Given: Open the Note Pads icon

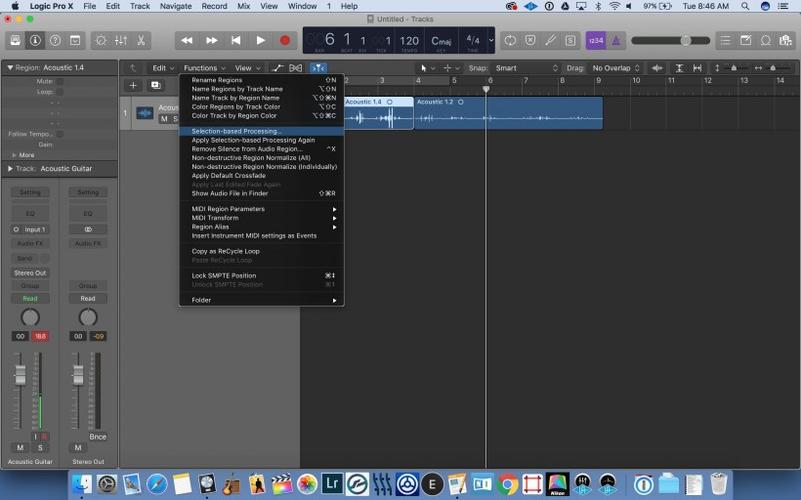Looking at the screenshot, I should click(x=745, y=40).
